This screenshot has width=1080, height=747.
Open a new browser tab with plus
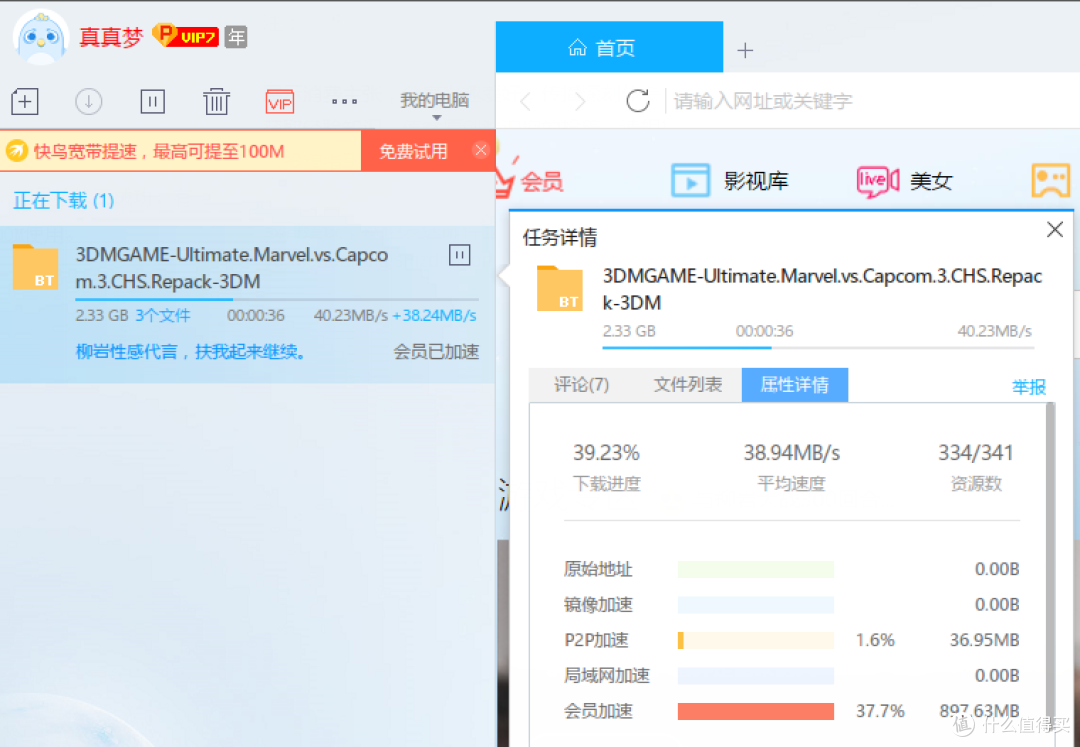click(745, 50)
